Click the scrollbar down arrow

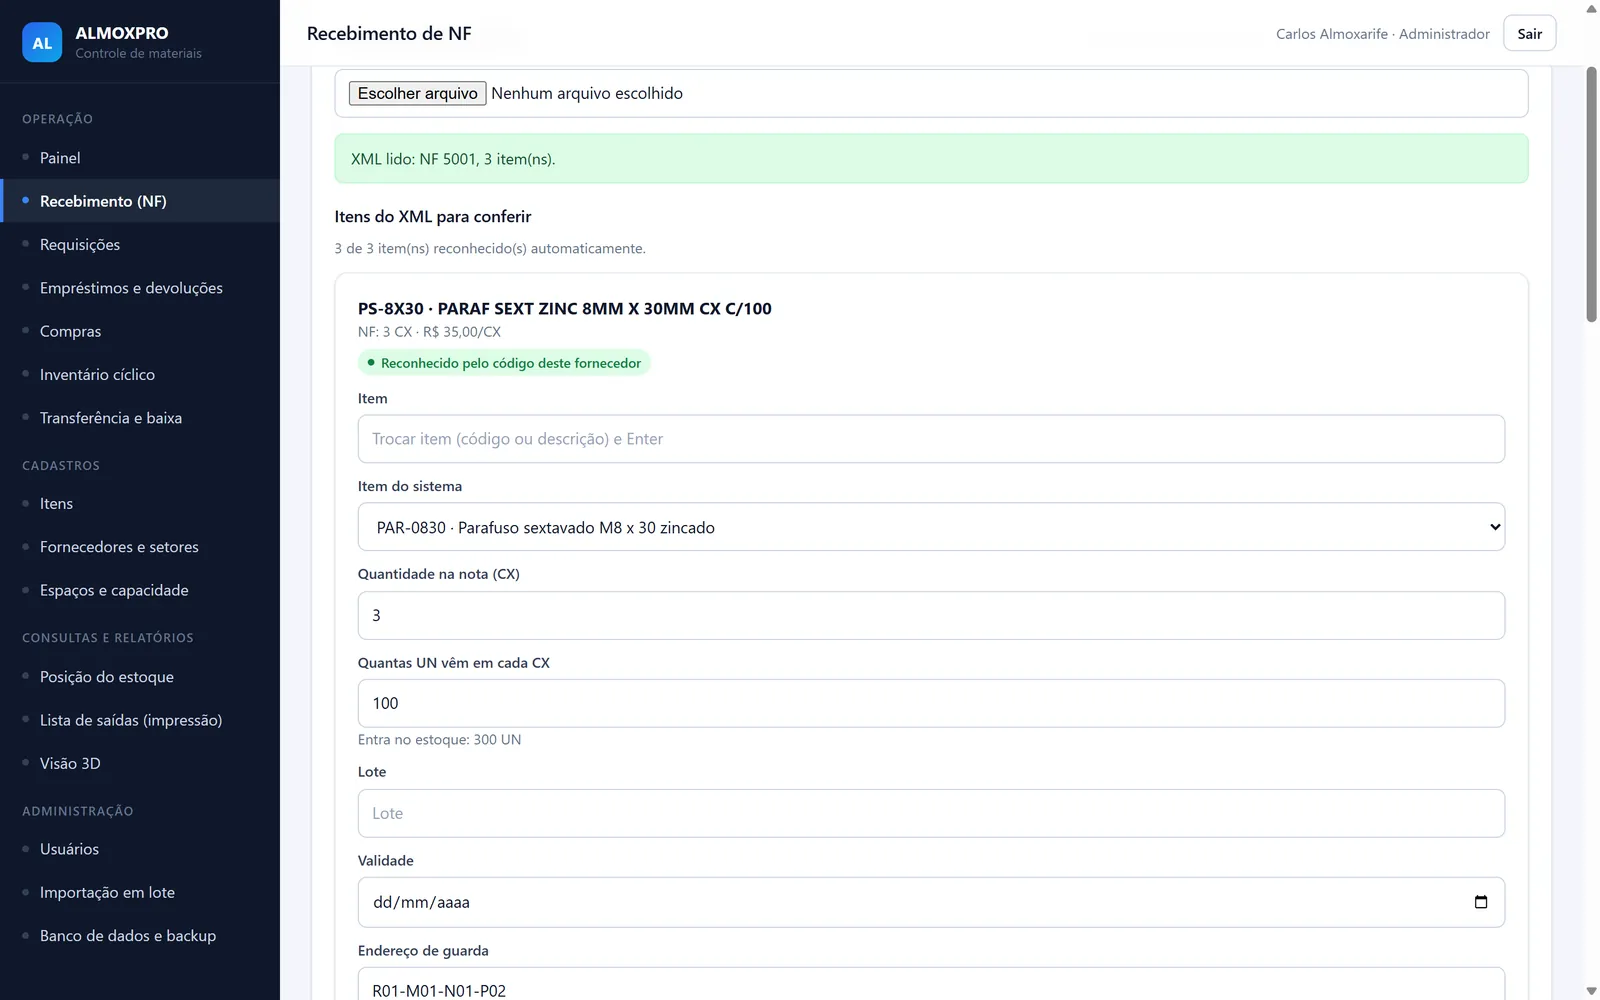(x=1591, y=991)
